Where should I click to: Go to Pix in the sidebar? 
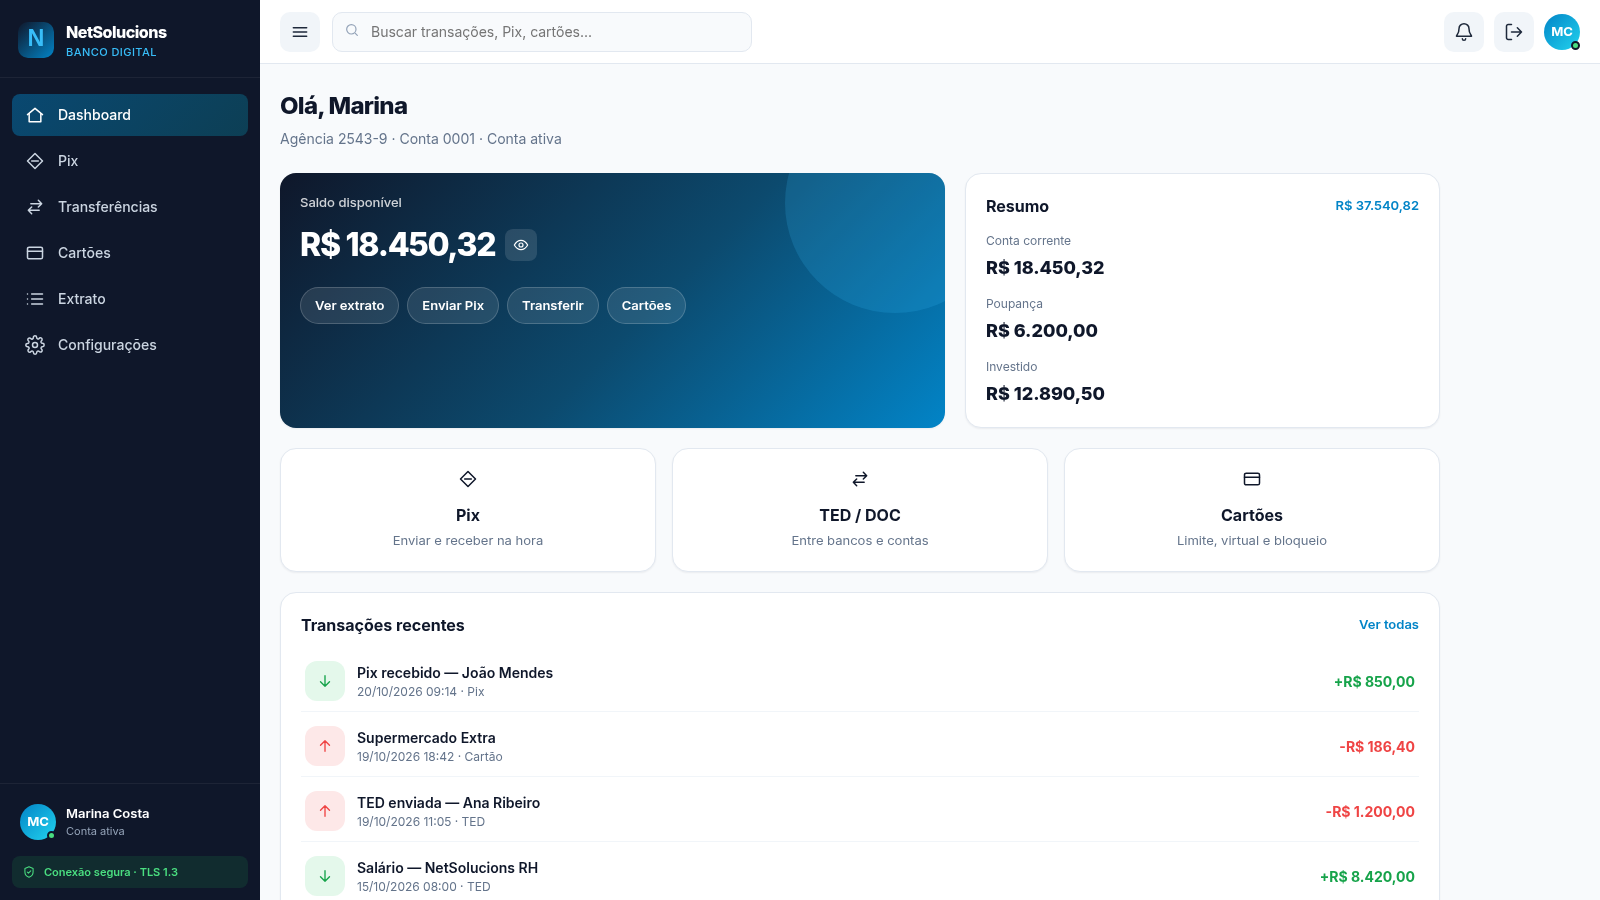(x=130, y=161)
